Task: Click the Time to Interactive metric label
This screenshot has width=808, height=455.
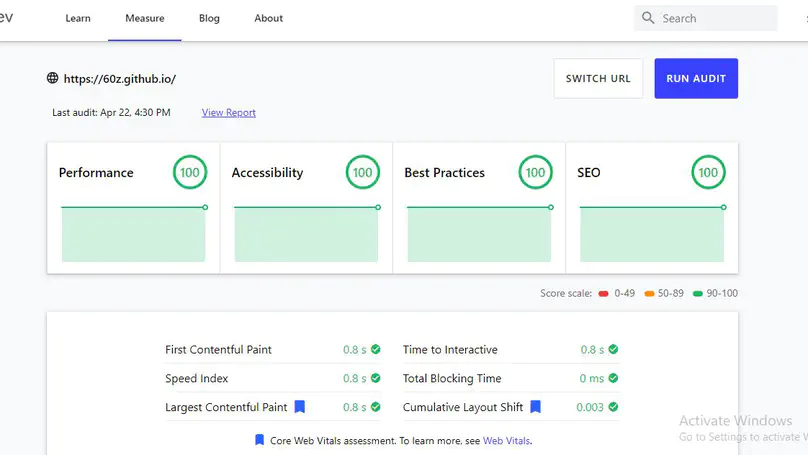Action: click(x=450, y=349)
